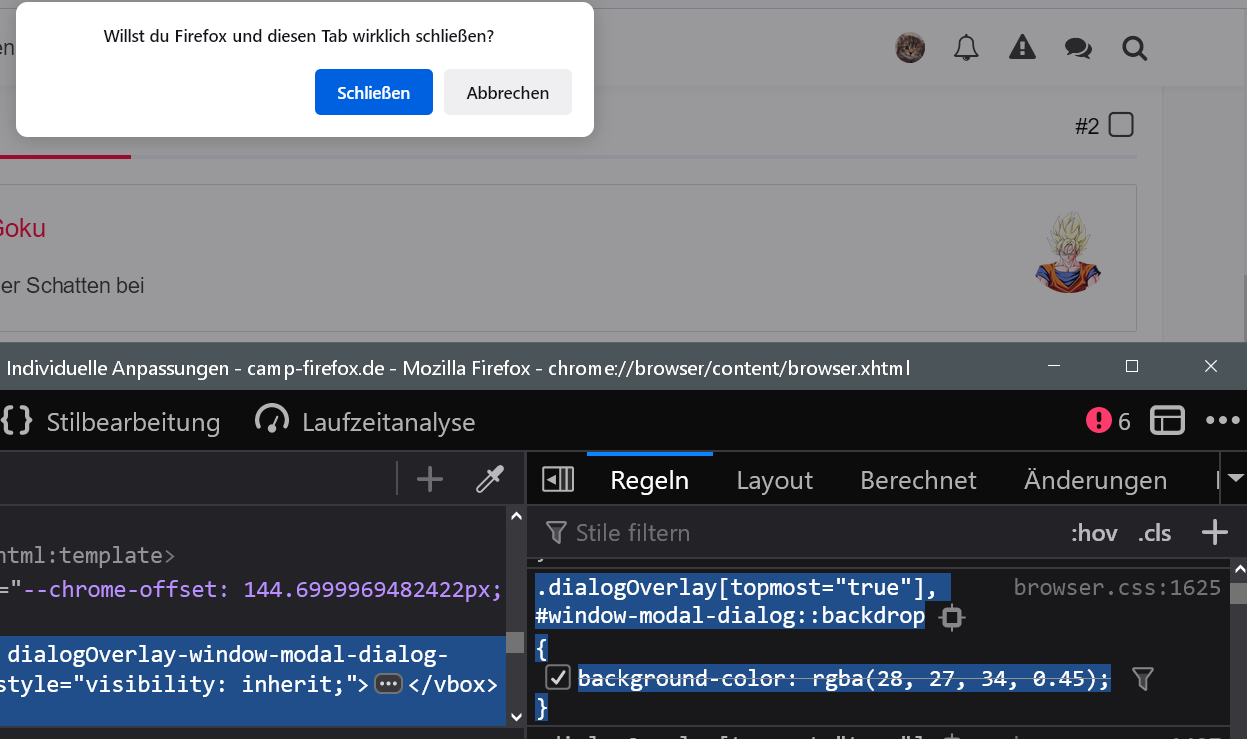Open the warning triangle icon in forum header
Viewport: 1247px width, 739px height.
[1022, 47]
